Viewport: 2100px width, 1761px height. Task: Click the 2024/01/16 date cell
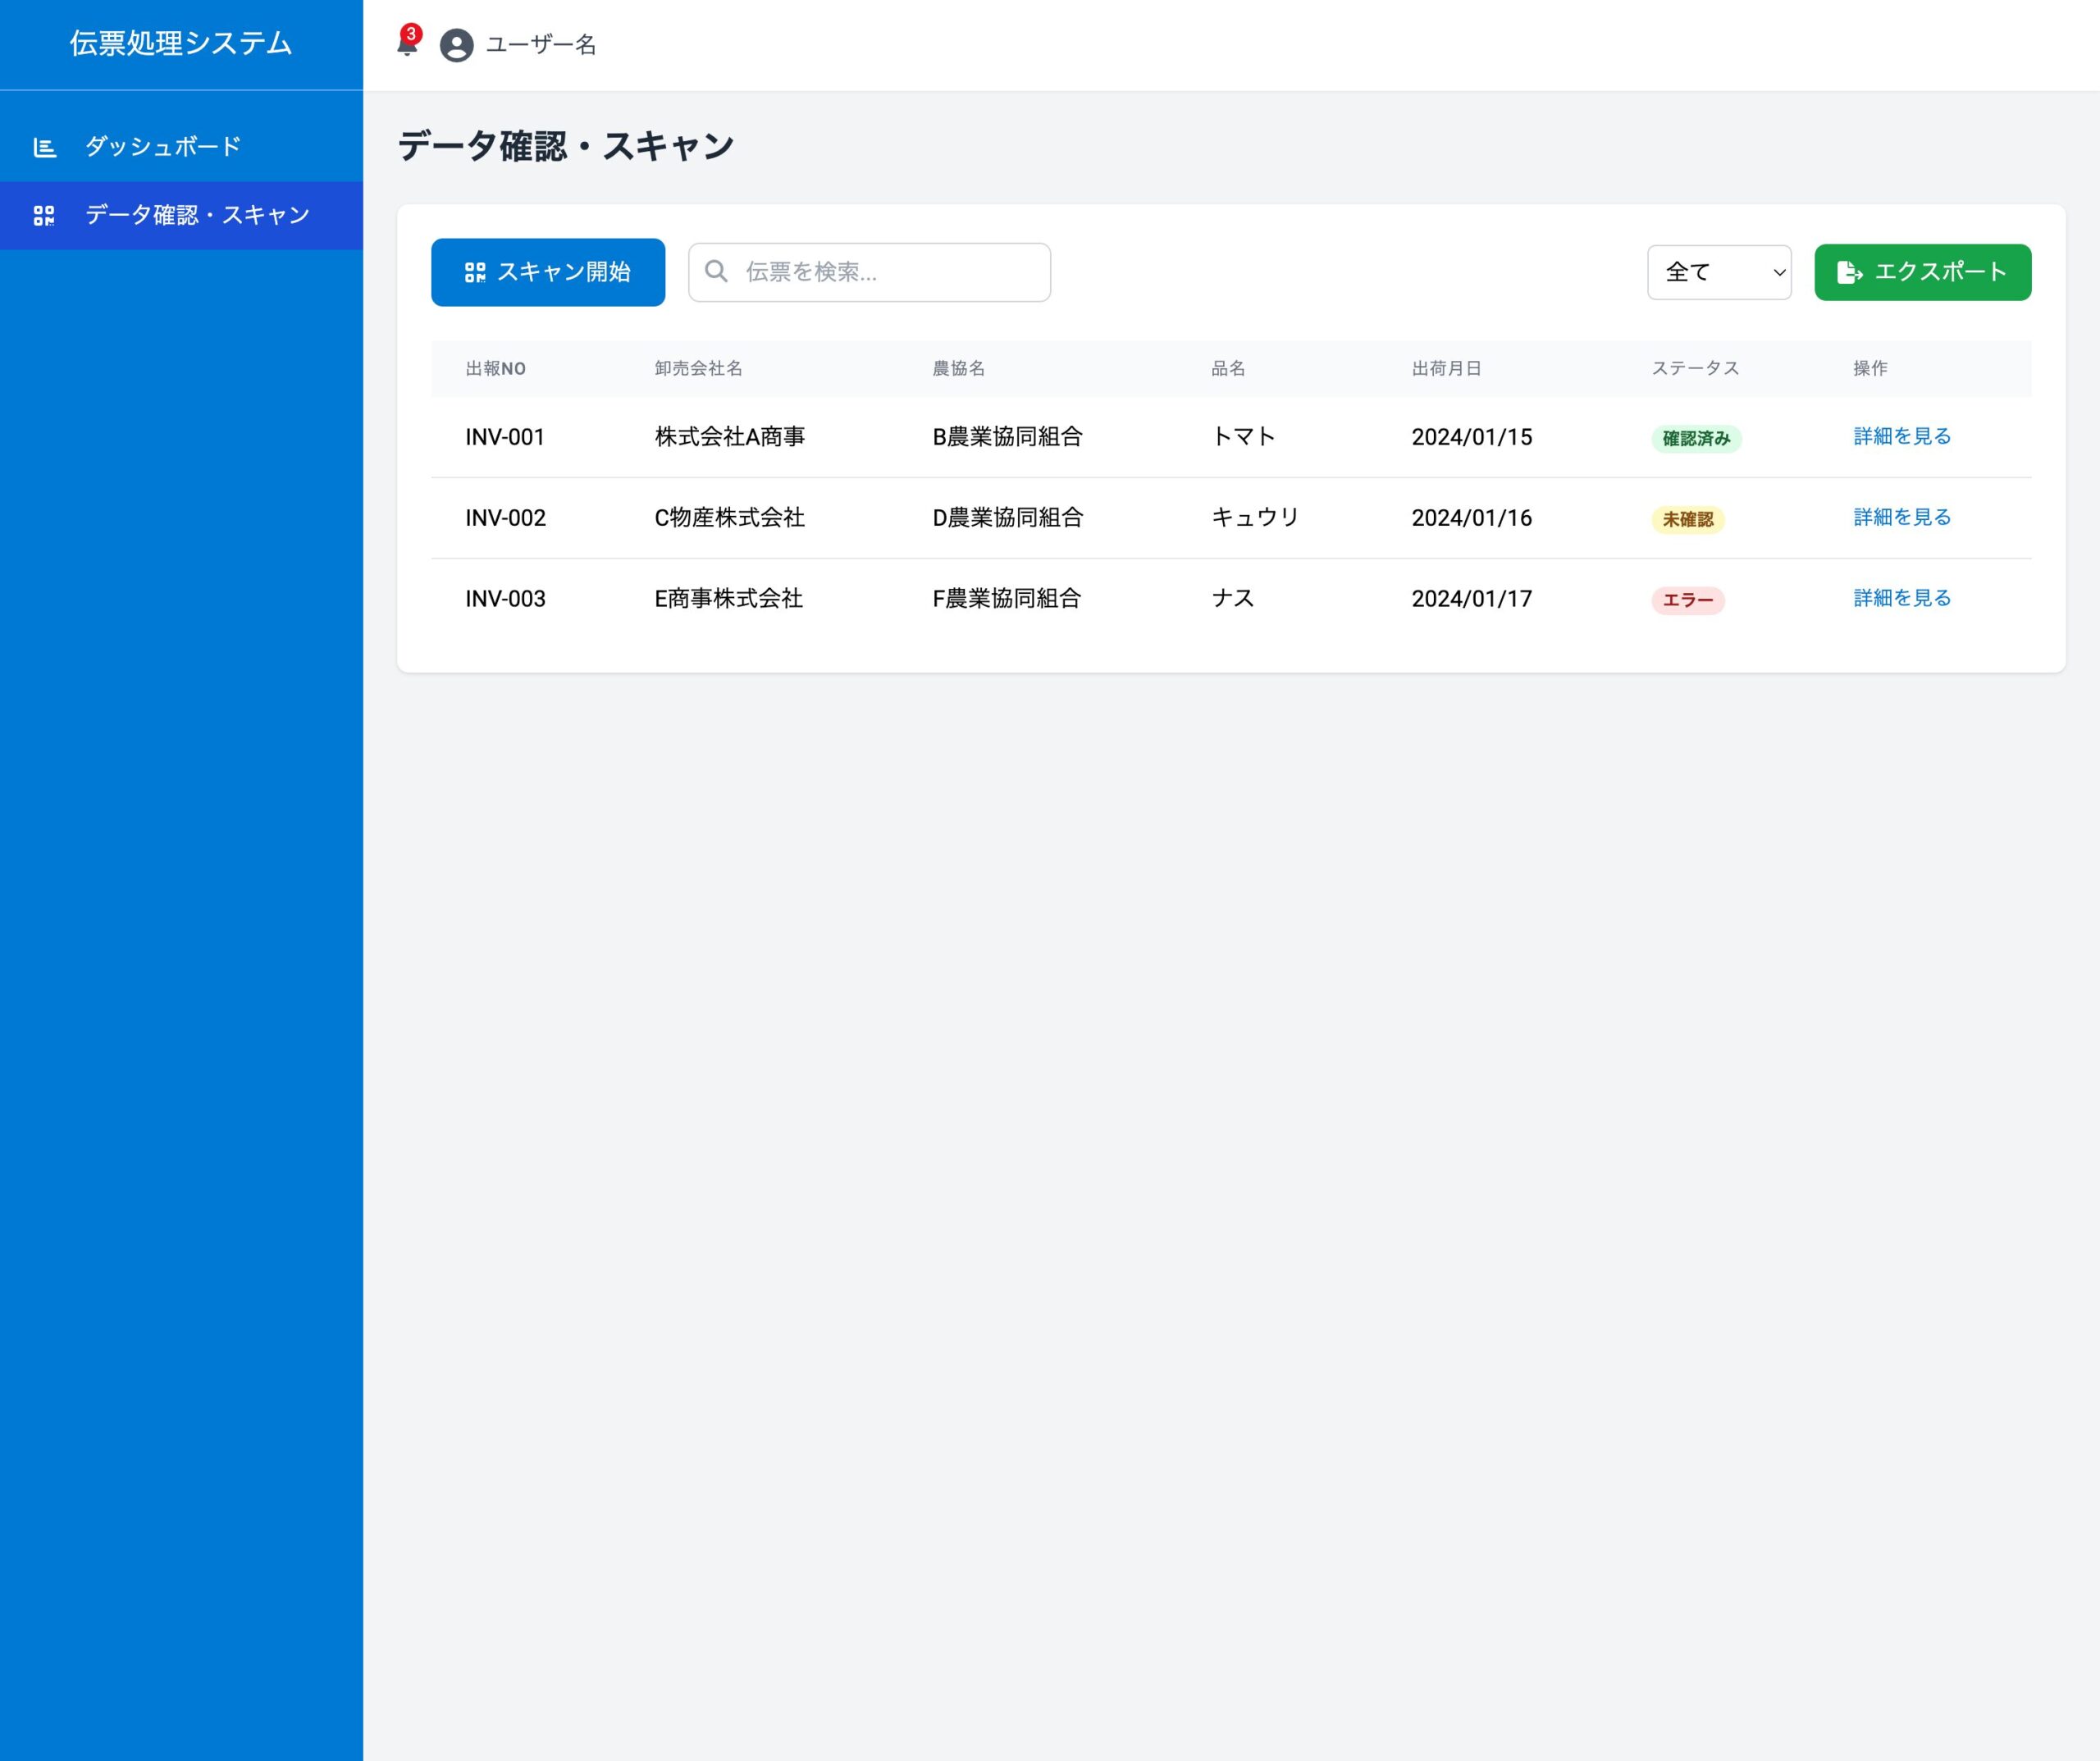[x=1472, y=518]
